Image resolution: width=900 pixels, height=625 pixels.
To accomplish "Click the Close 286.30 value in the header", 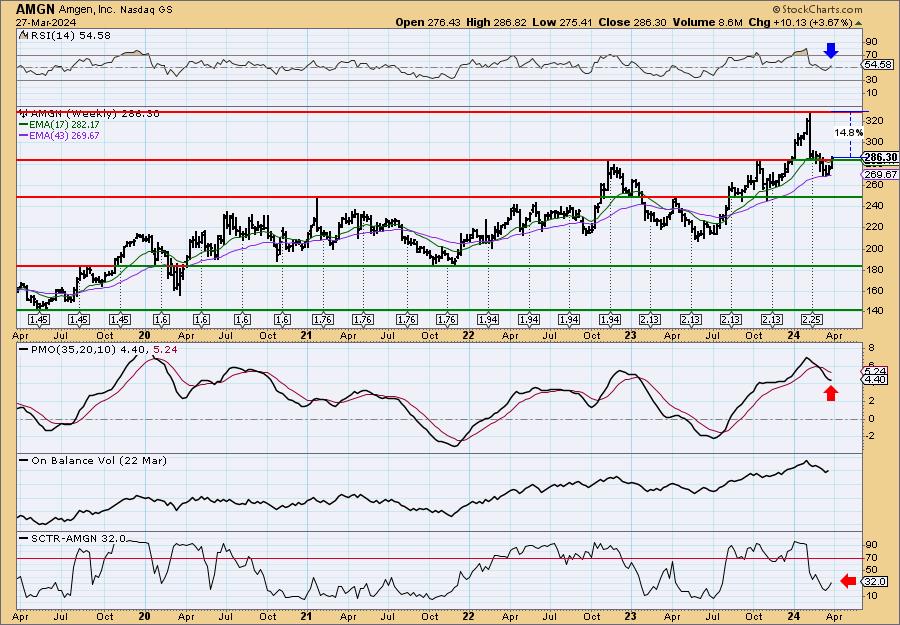I will (633, 22).
